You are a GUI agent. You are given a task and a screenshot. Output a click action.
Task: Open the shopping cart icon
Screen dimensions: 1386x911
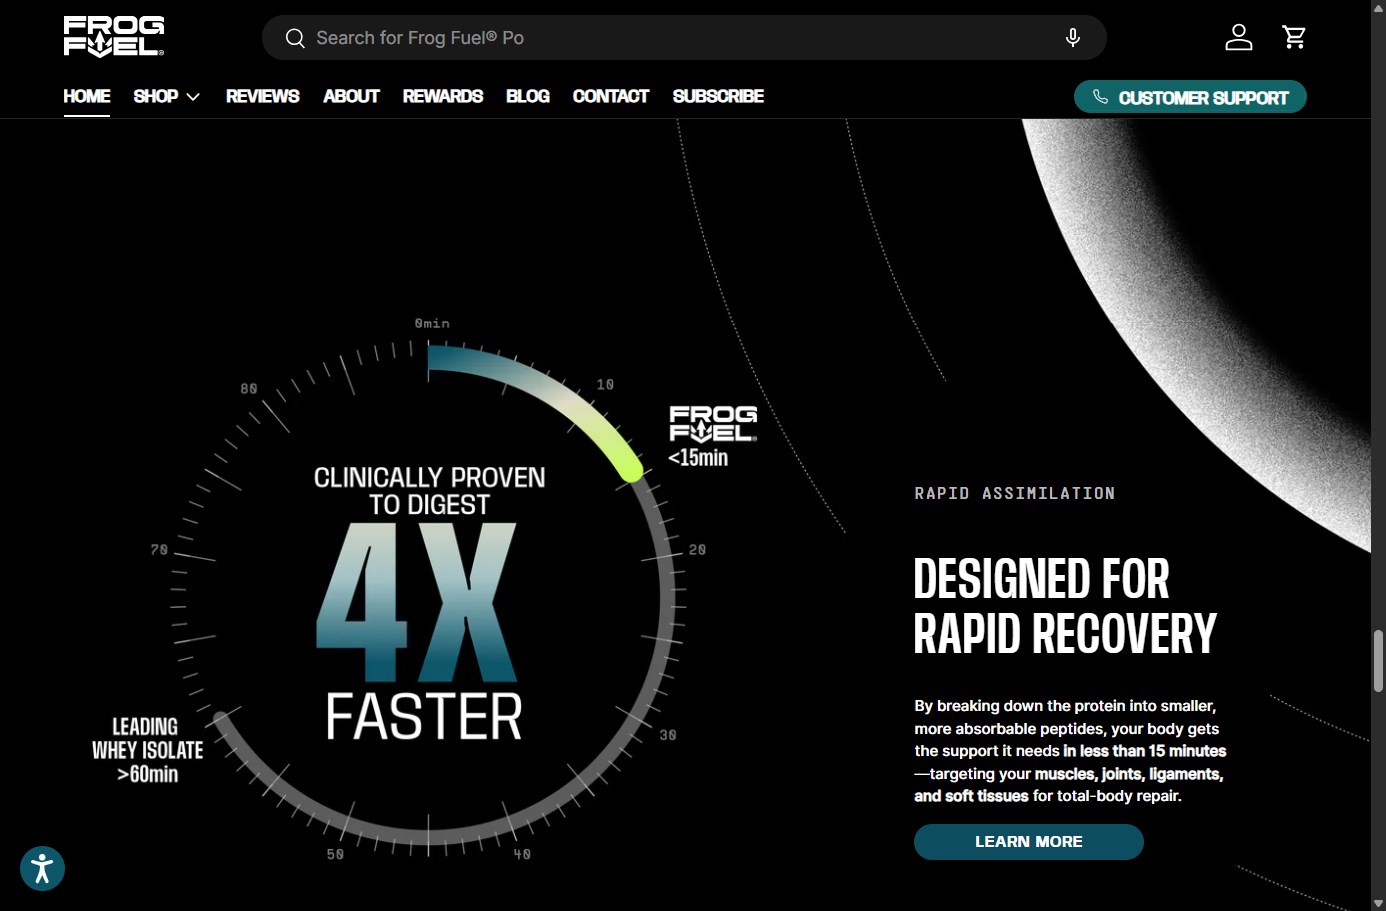coord(1294,38)
